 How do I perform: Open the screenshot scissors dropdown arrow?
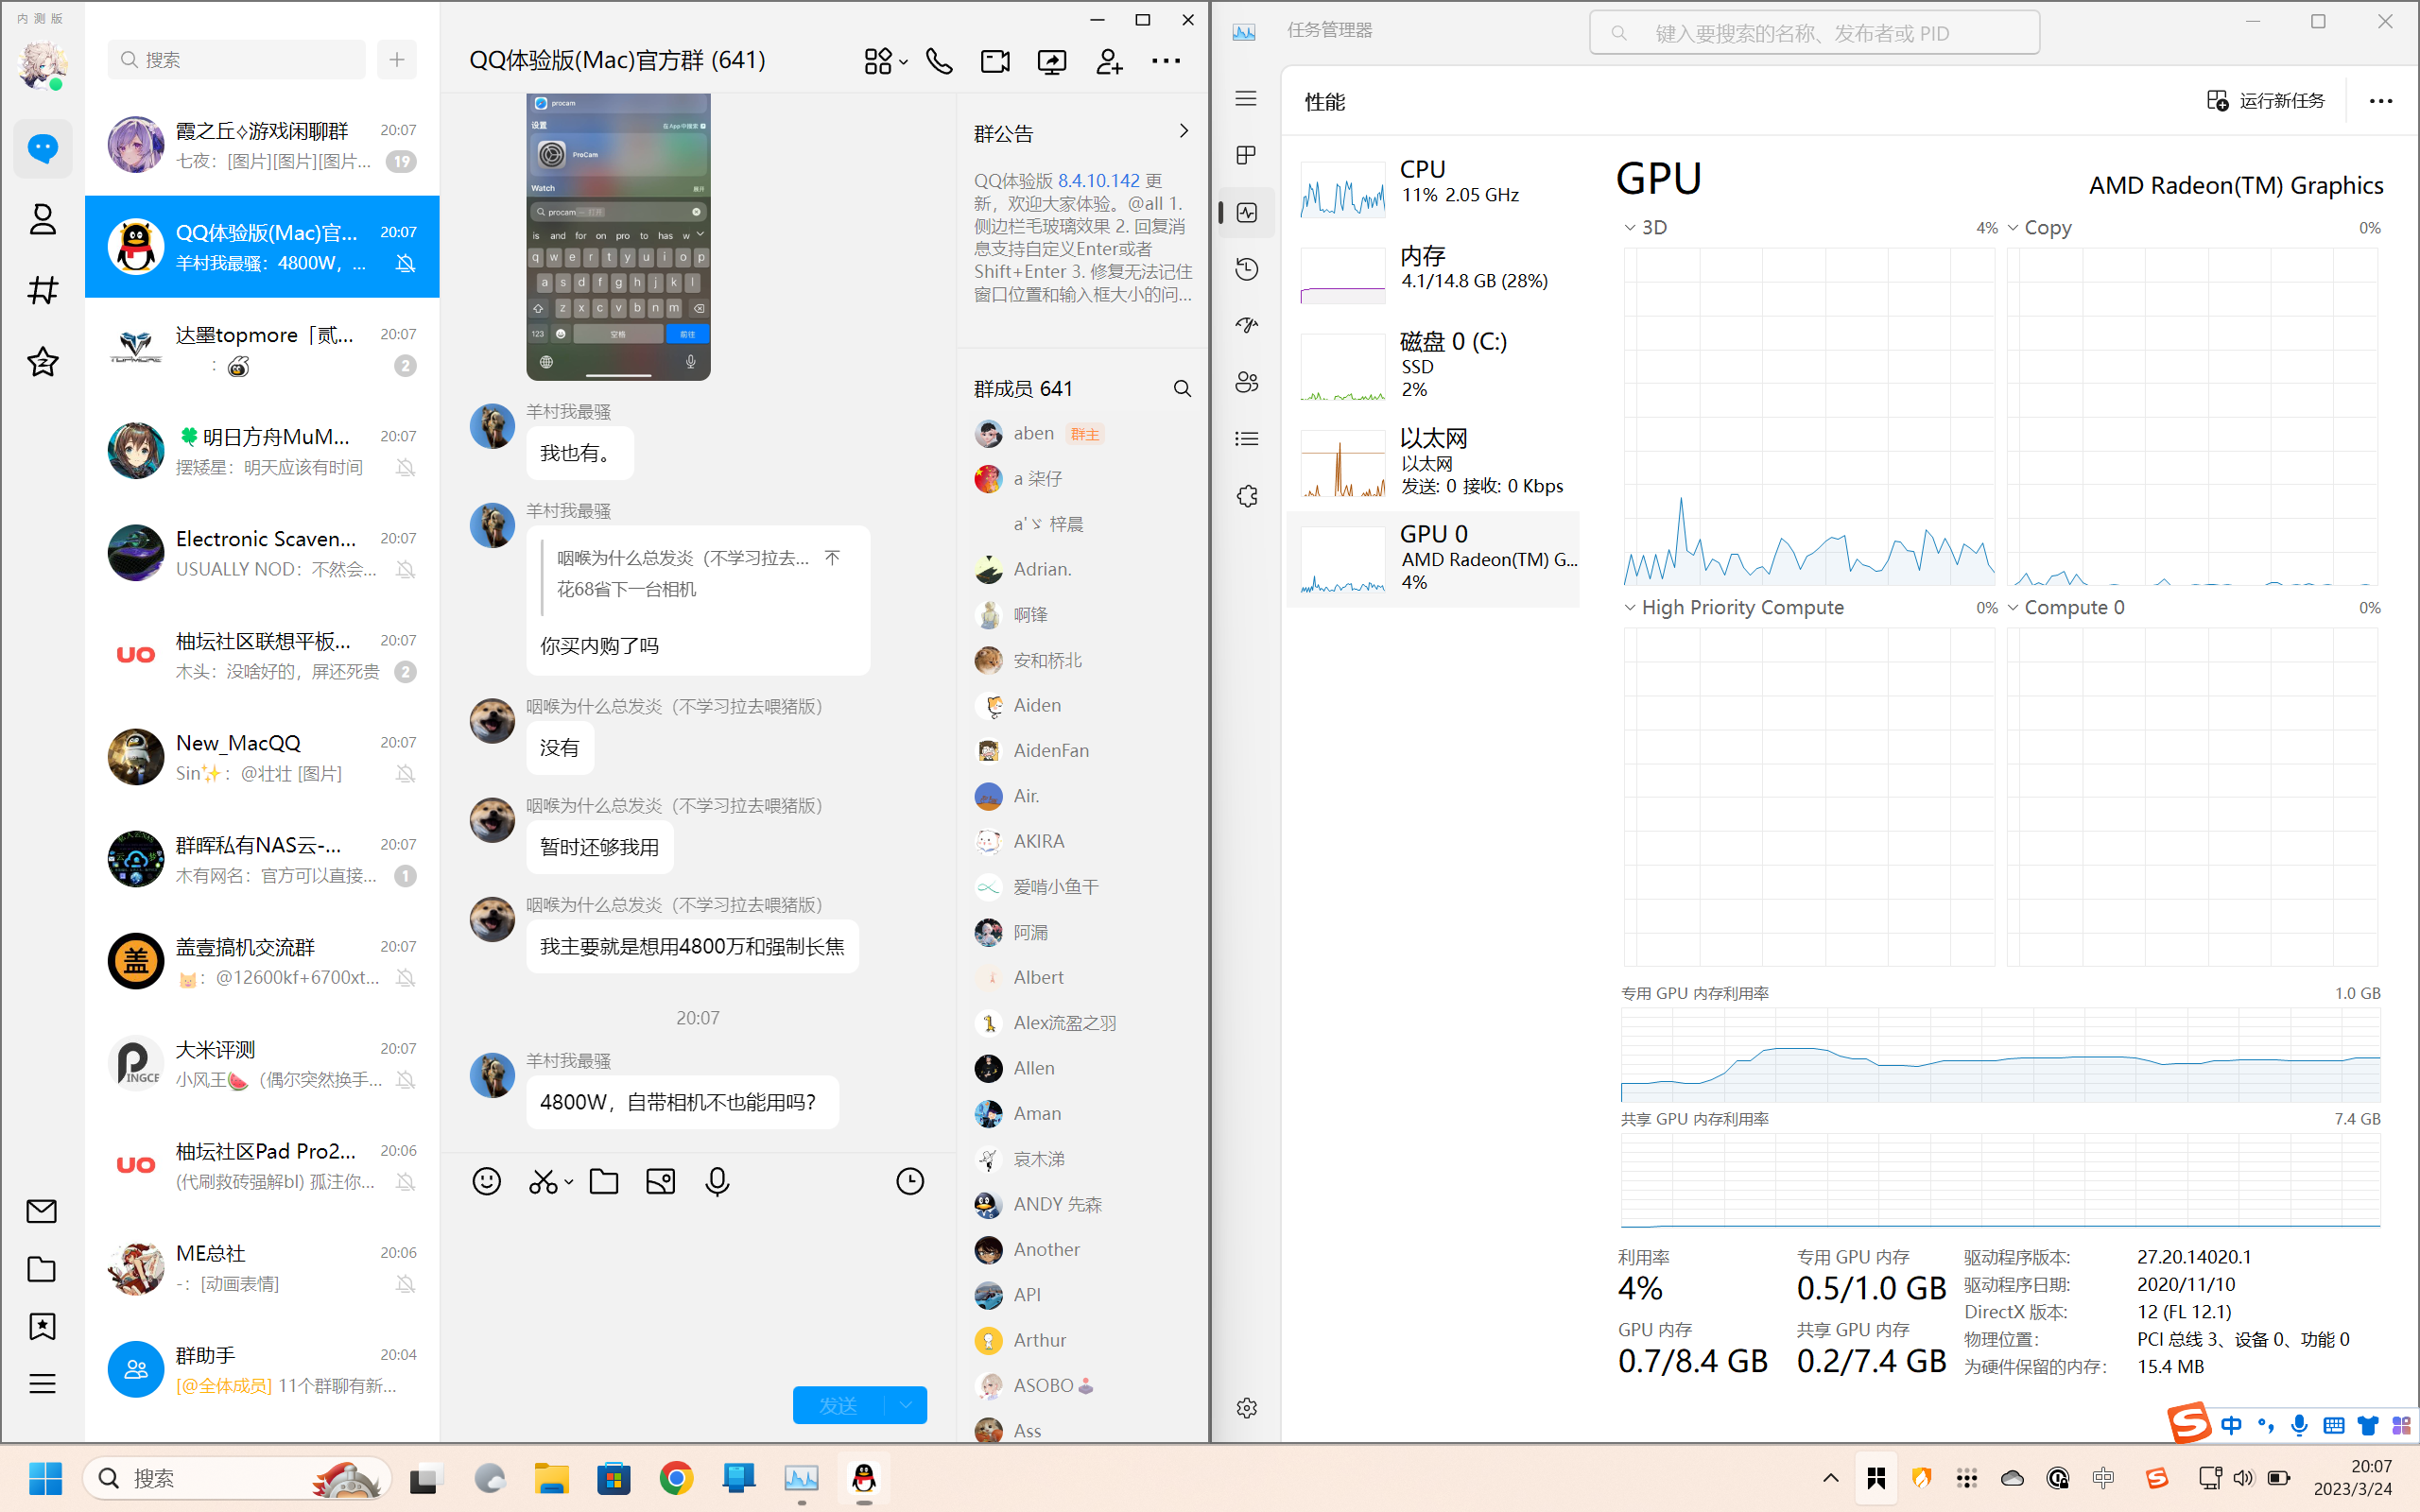(x=569, y=1181)
